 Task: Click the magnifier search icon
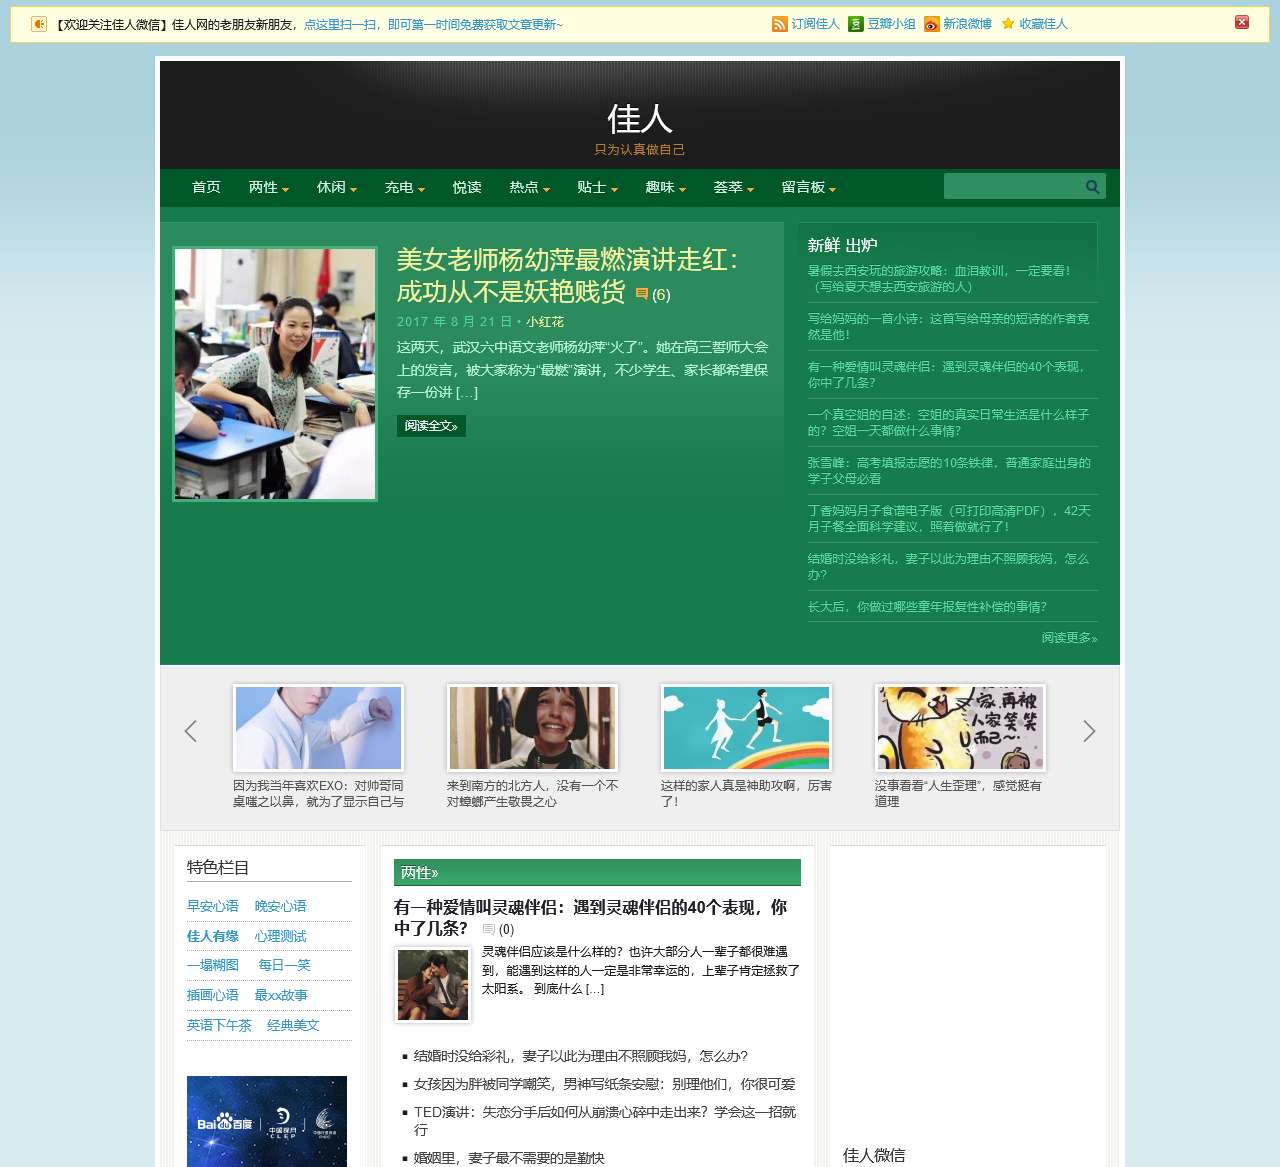point(1091,186)
